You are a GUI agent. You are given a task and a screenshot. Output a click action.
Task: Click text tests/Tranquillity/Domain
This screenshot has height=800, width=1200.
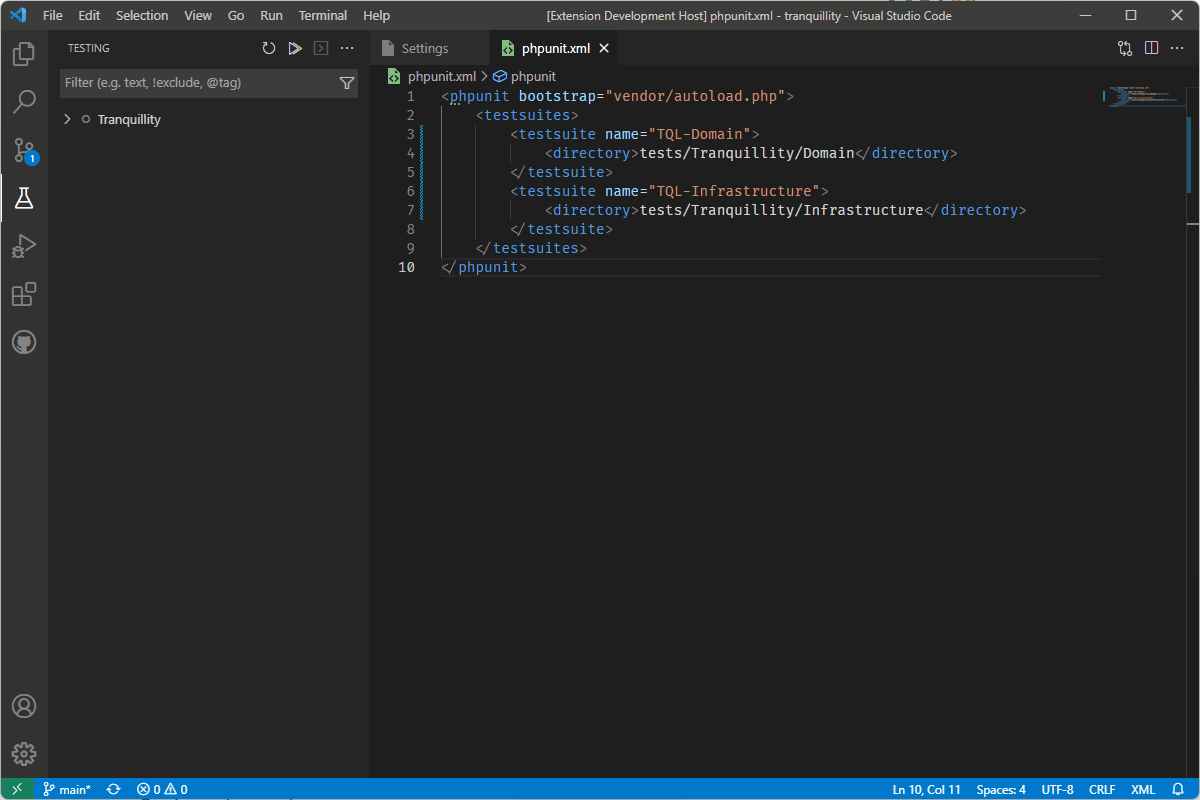point(747,153)
